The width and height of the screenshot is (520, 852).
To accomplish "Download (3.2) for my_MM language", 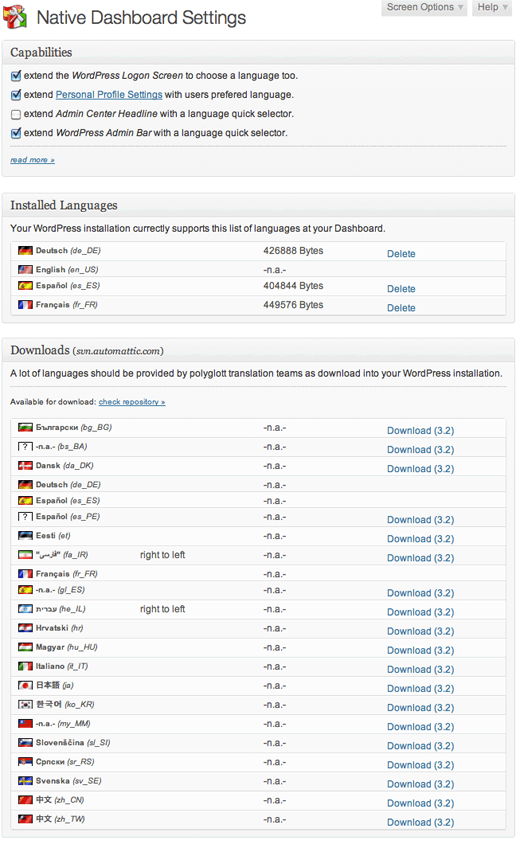I will point(421,727).
